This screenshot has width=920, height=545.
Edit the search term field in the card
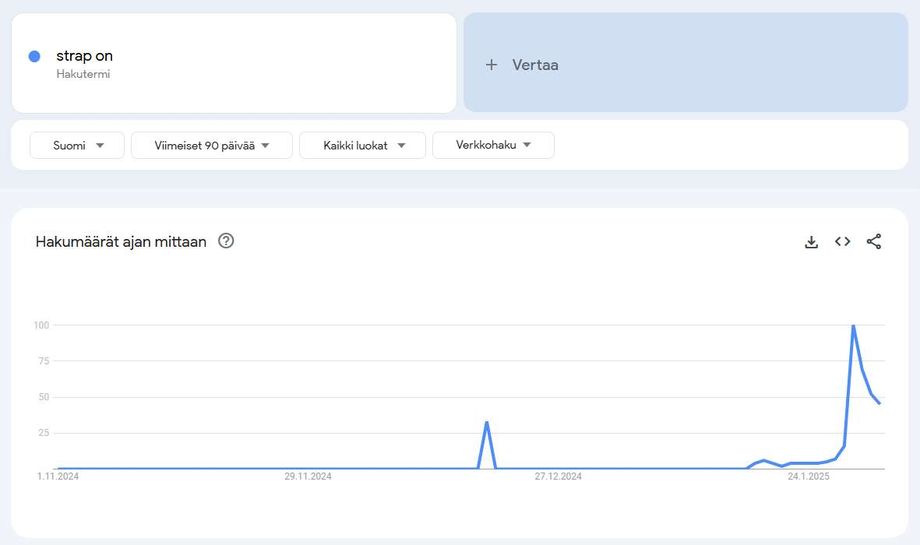84,56
